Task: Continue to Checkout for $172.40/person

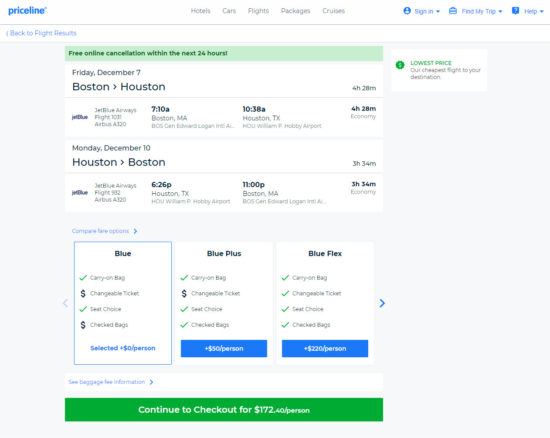Action: click(x=224, y=410)
